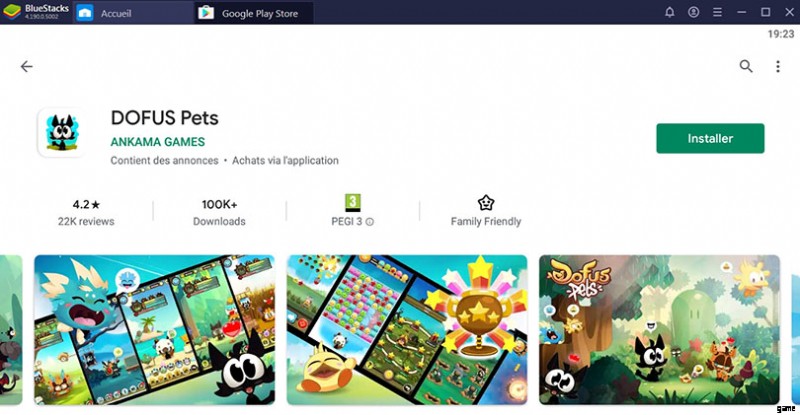
Task: Open the blue monster phones screenshot
Action: pos(155,330)
